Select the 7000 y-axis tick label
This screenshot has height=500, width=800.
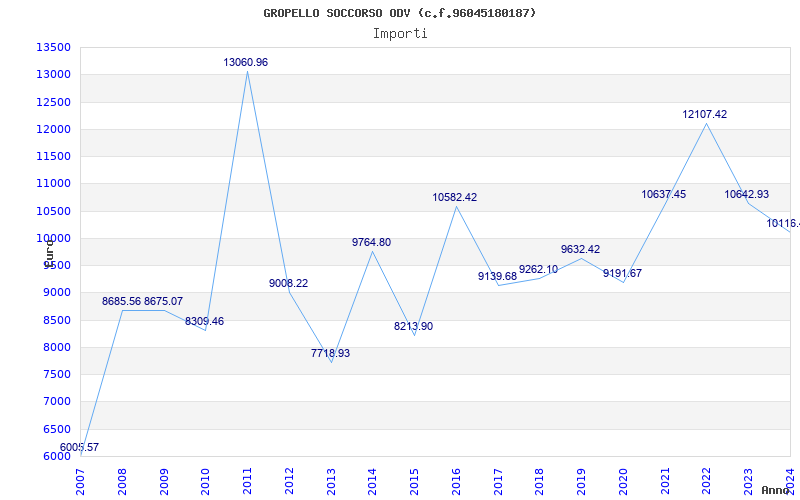tap(56, 402)
